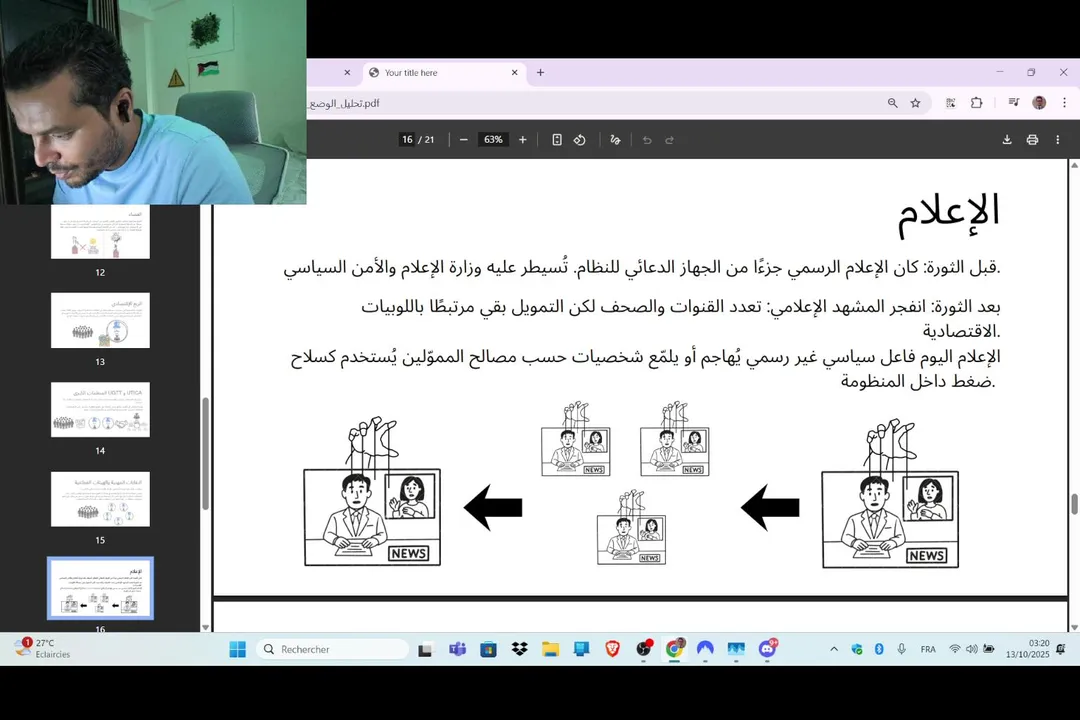Click the PDF page vertical scrollbar thumb
The width and height of the screenshot is (1080, 720).
pyautogui.click(x=1074, y=504)
